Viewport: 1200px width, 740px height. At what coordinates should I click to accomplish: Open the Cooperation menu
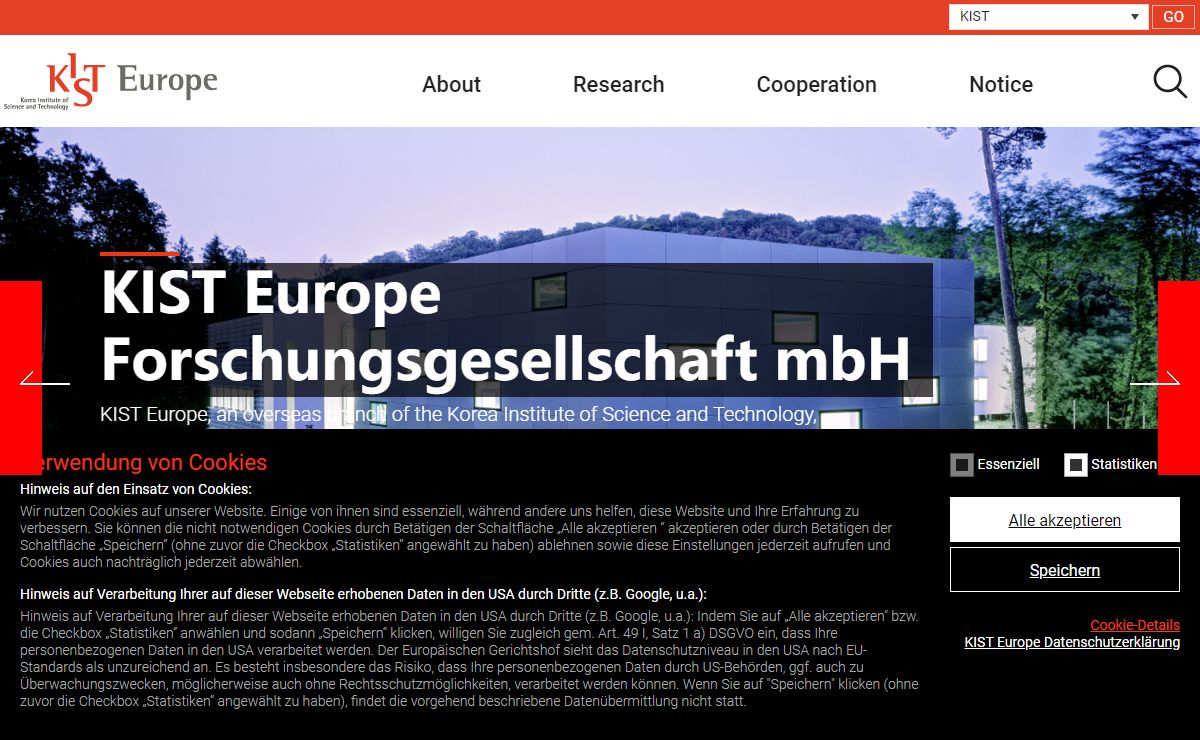816,84
